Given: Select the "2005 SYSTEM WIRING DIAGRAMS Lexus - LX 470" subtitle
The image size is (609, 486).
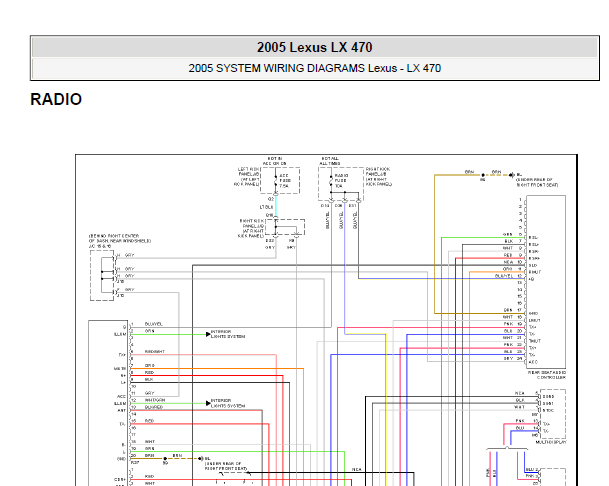Looking at the screenshot, I should click(x=315, y=68).
